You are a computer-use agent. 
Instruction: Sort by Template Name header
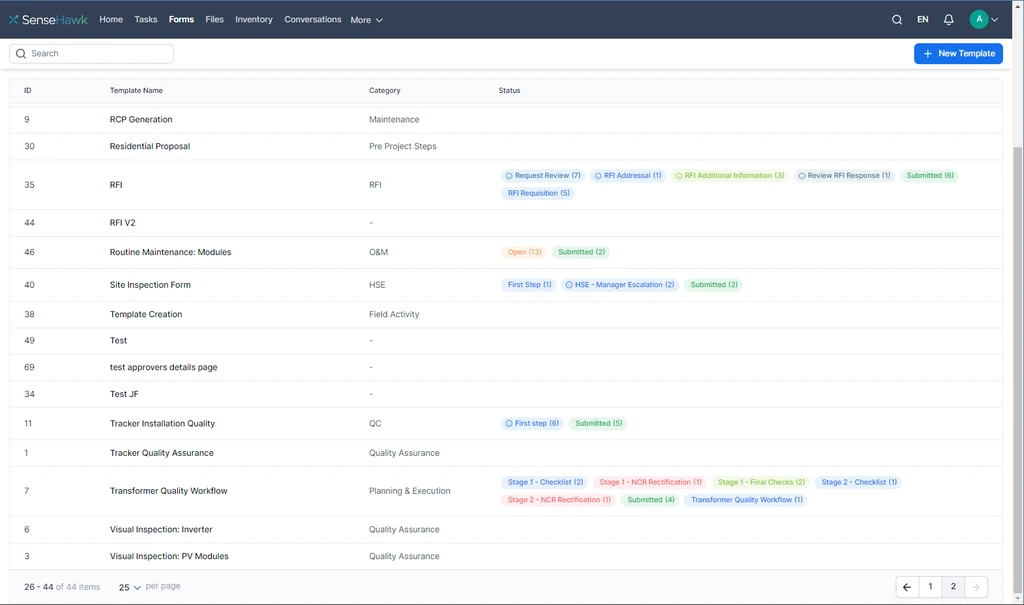click(x=136, y=91)
